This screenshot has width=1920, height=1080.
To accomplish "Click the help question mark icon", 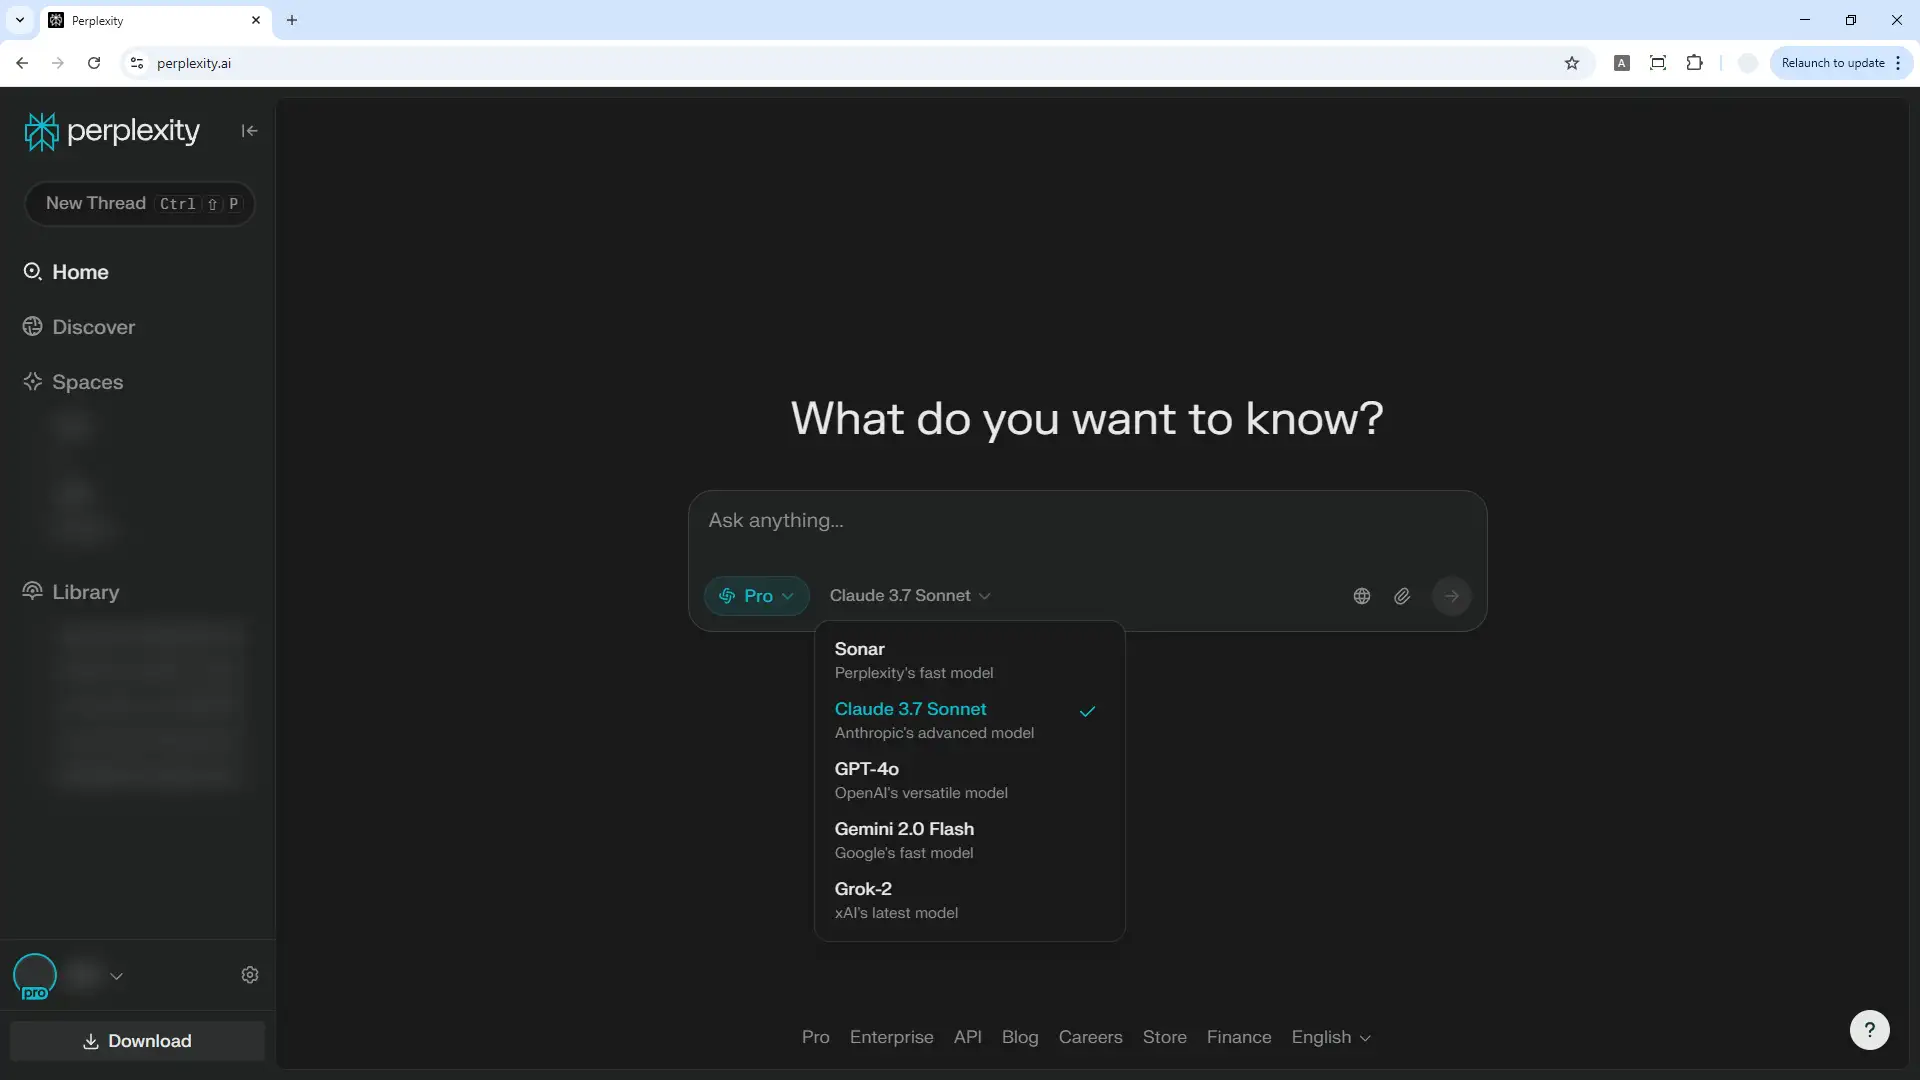I will point(1869,1030).
